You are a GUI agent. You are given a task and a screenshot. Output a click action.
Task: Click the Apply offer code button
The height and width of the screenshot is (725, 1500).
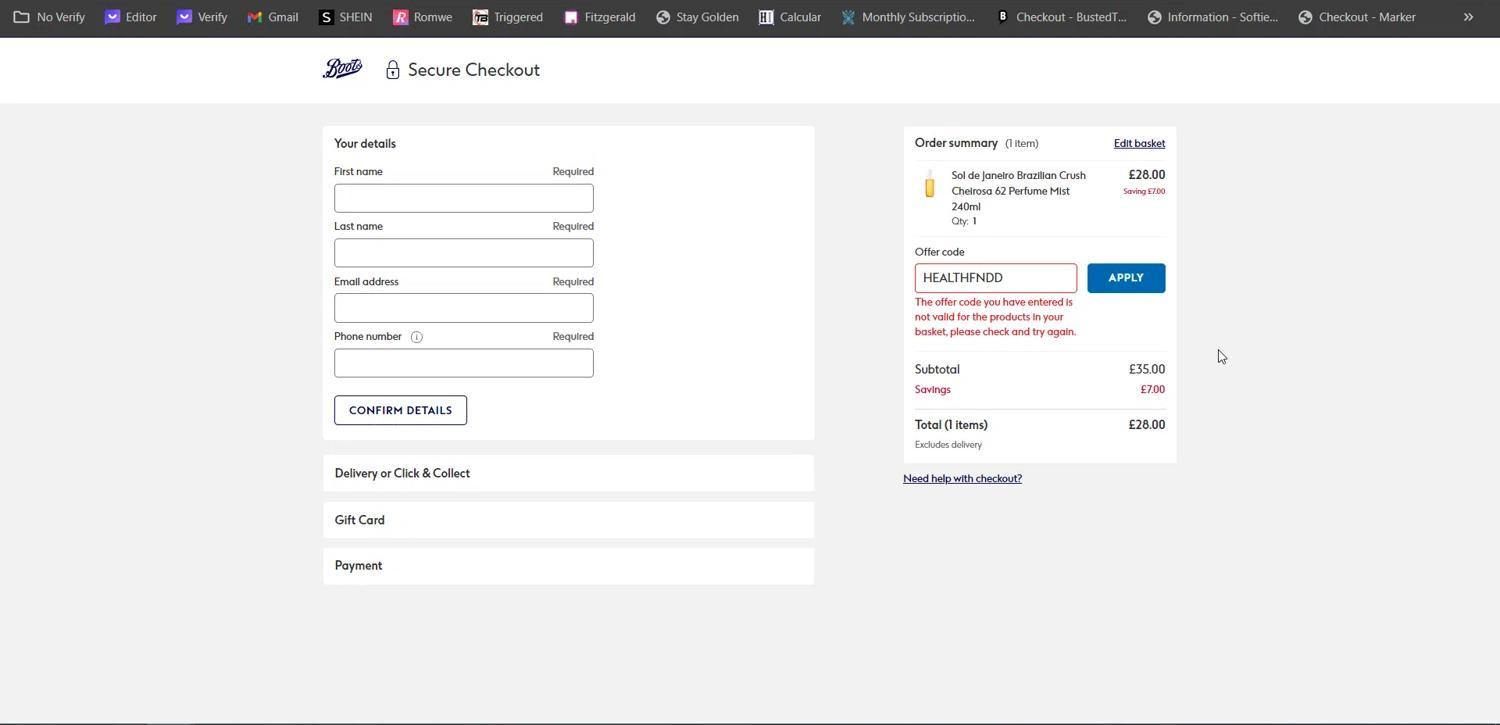coord(1126,278)
